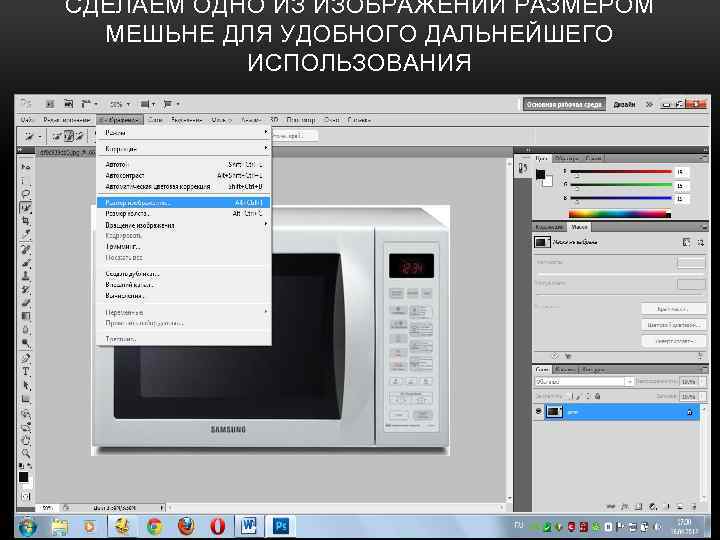Switch to the Дизайн workspace
The image size is (720, 540).
click(x=624, y=105)
